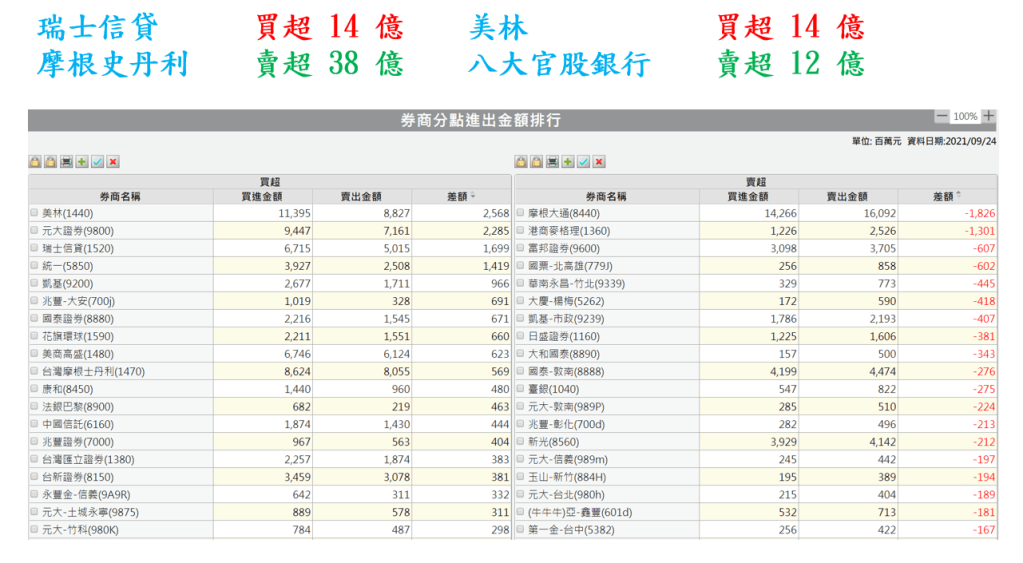The height and width of the screenshot is (563, 1023).
Task: Click the blue checkmark icon above right table
Action: (584, 162)
